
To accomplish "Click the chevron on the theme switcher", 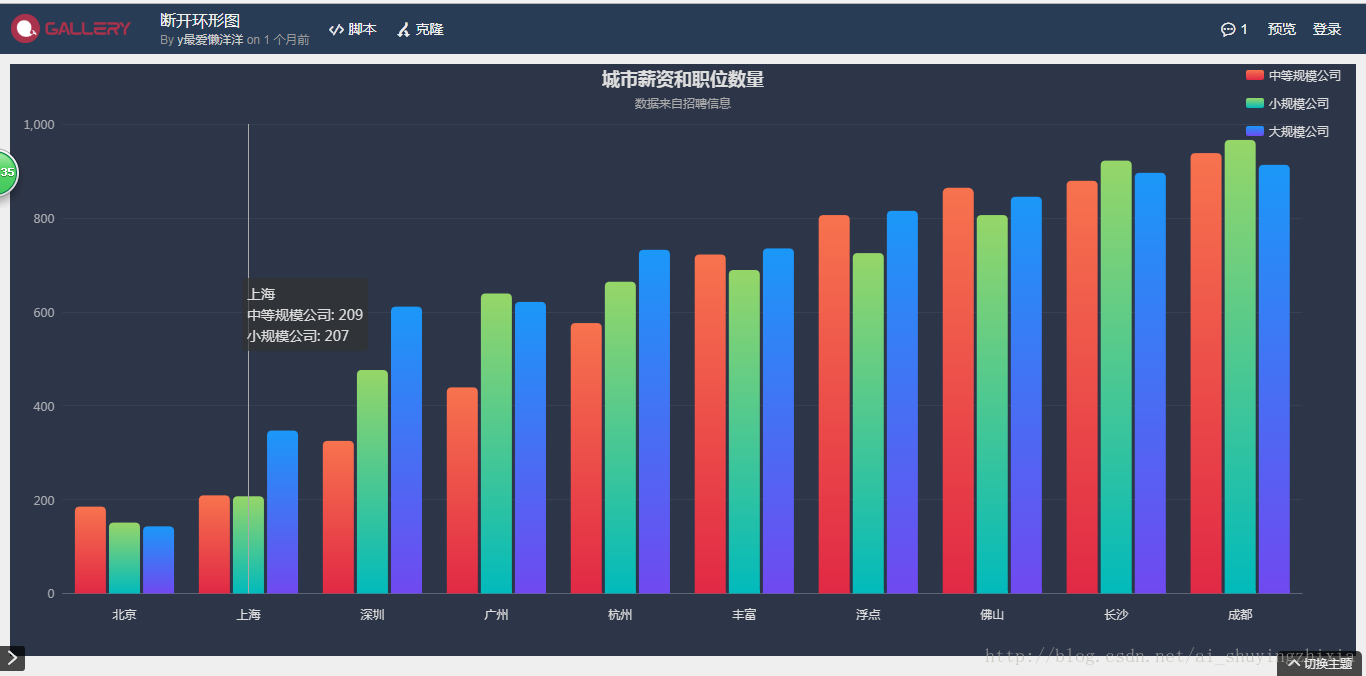I will coord(1295,662).
